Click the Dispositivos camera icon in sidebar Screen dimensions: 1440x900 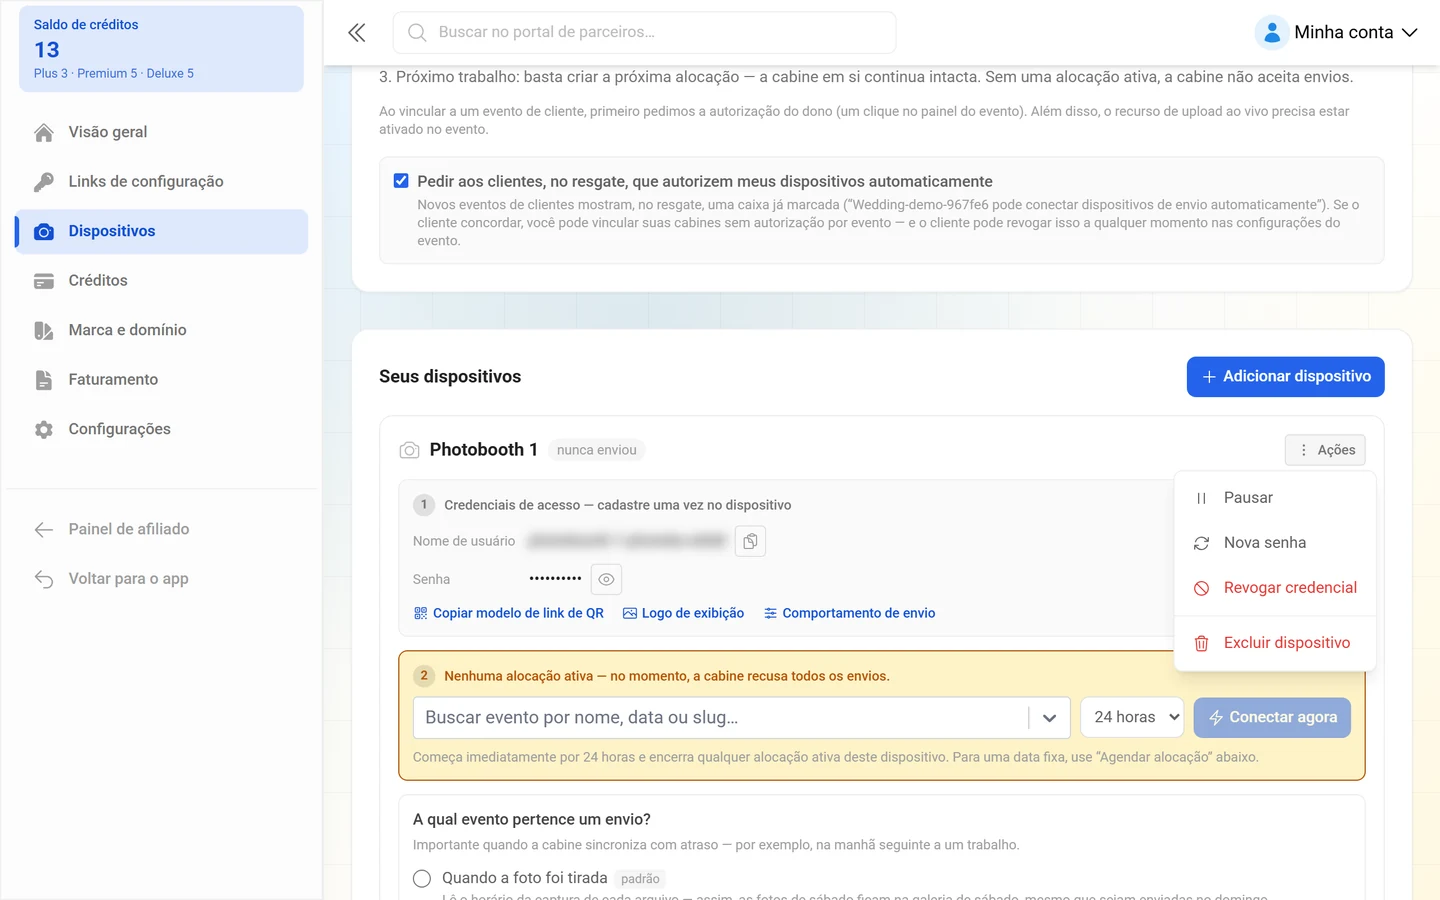coord(44,232)
